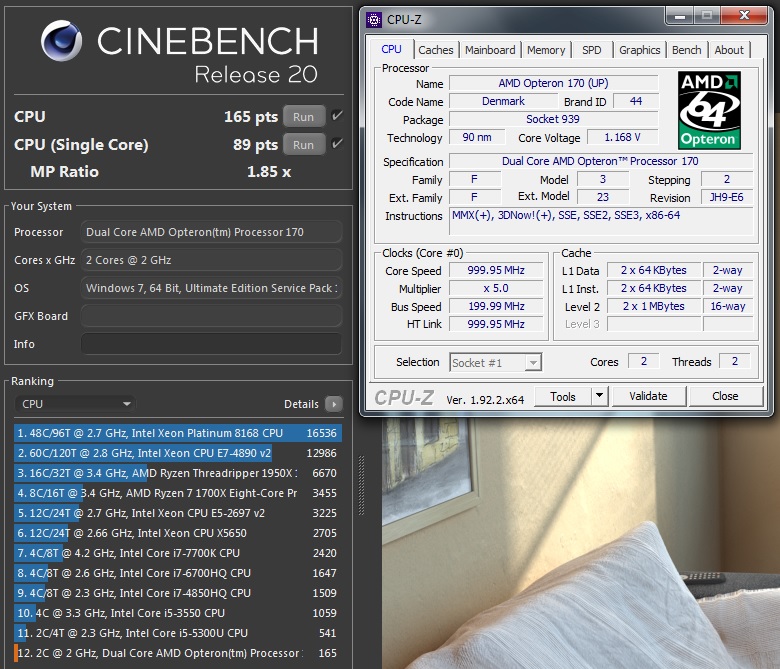Click the Bus Speed value 199.99 MHz
The width and height of the screenshot is (780, 669).
(x=496, y=306)
